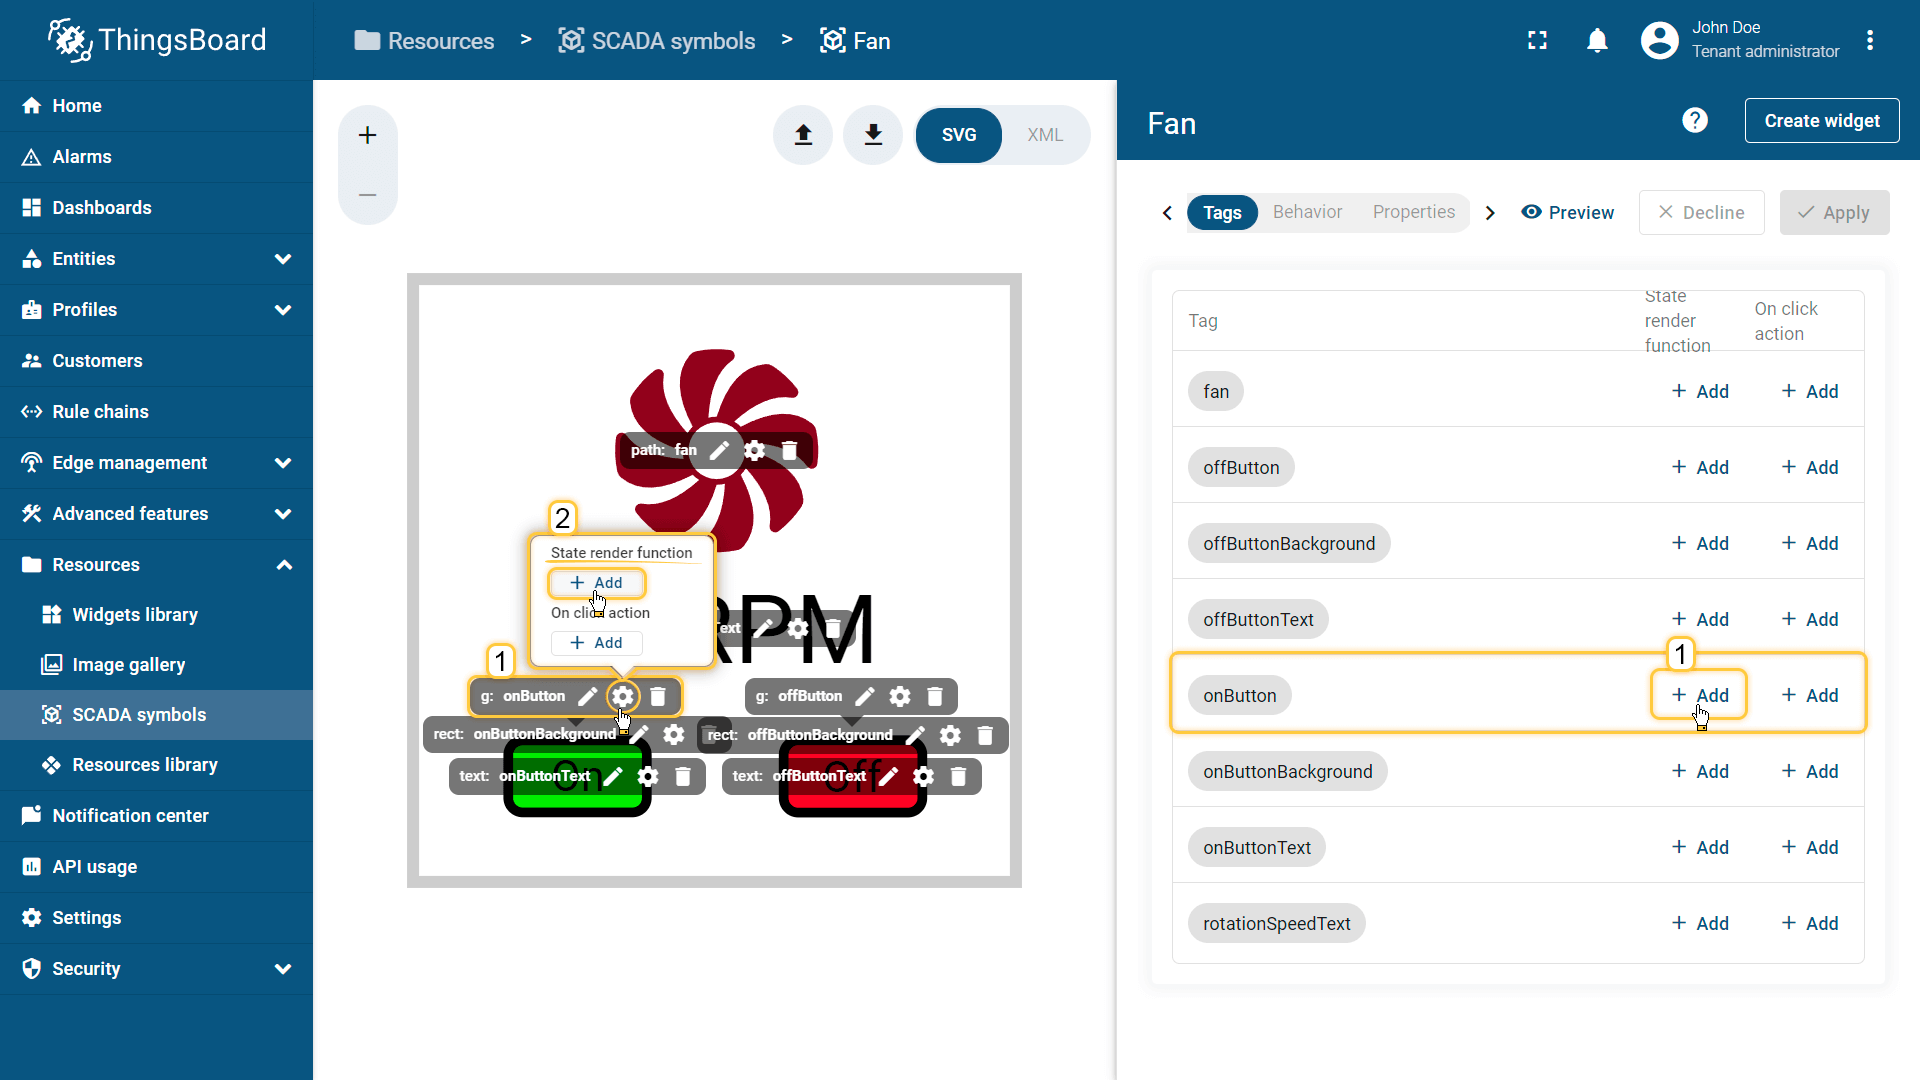Click the zoom in plus button
Viewport: 1920px width, 1080px height.
(x=367, y=135)
